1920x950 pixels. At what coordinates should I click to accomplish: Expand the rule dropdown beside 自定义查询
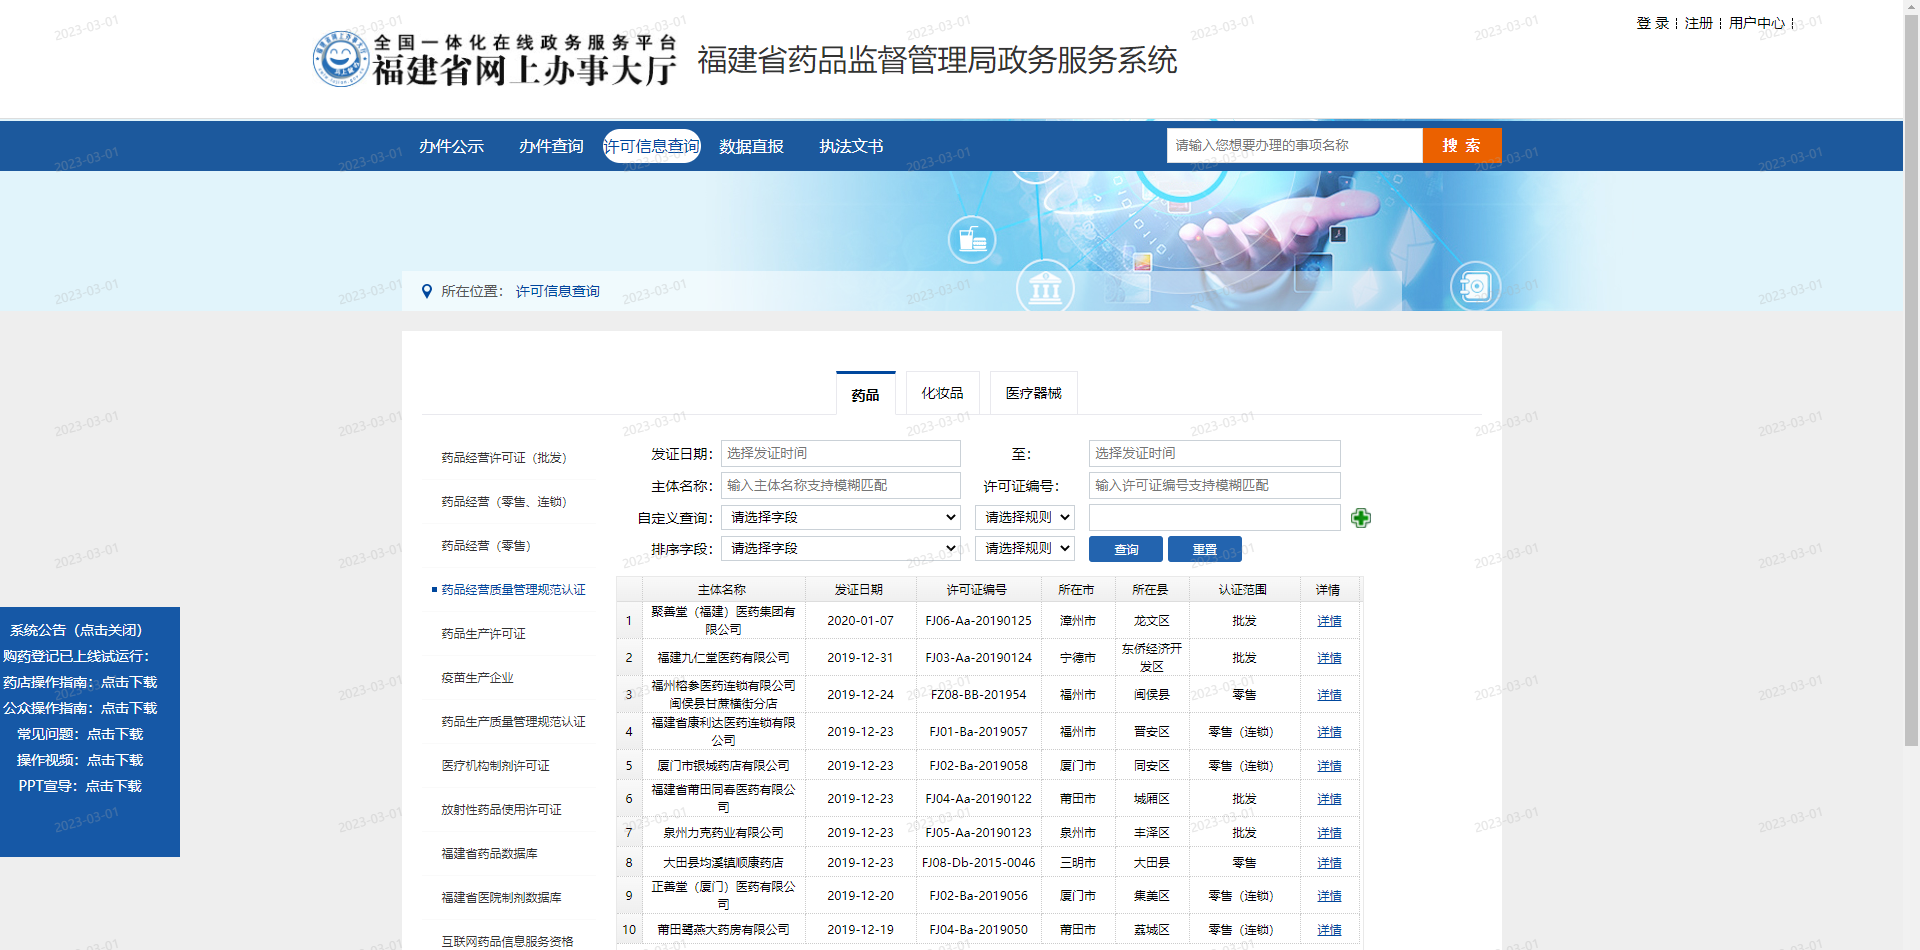click(x=1025, y=518)
